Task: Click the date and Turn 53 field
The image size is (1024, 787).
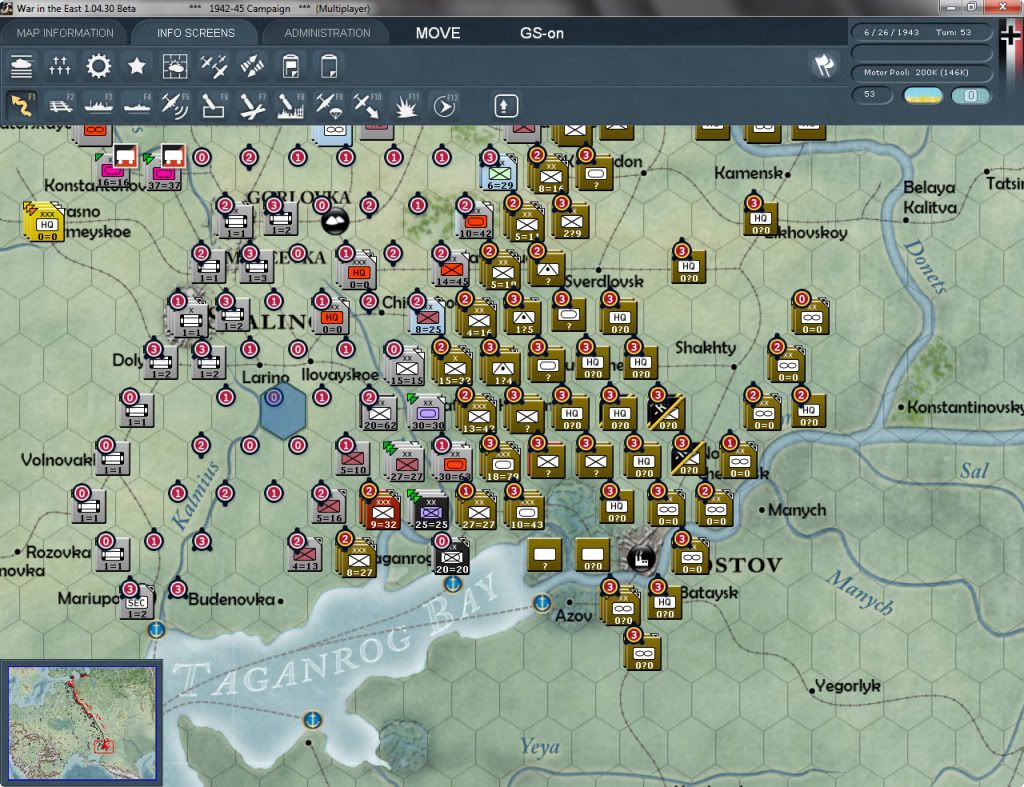Action: 921,32
